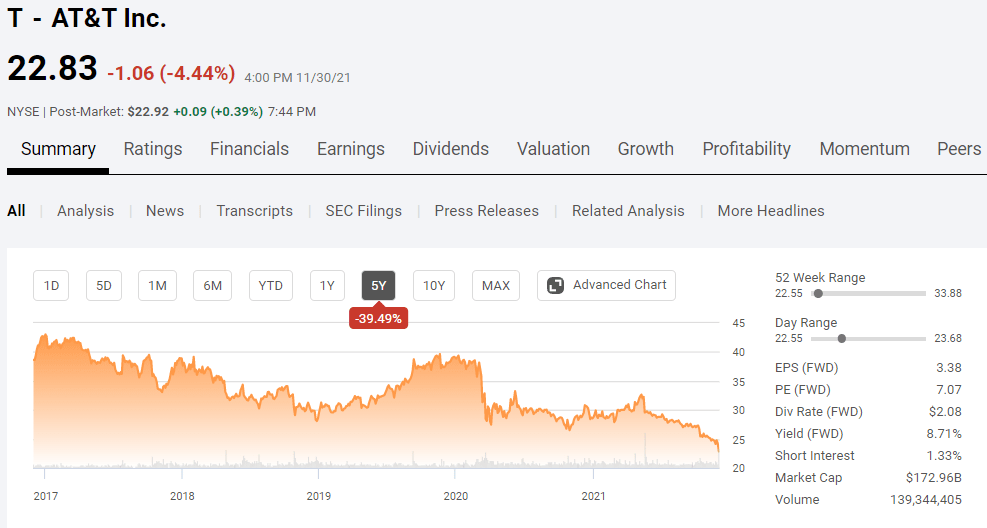Click the day high 23.68
Screen dimensions: 987x528
[x=948, y=339]
